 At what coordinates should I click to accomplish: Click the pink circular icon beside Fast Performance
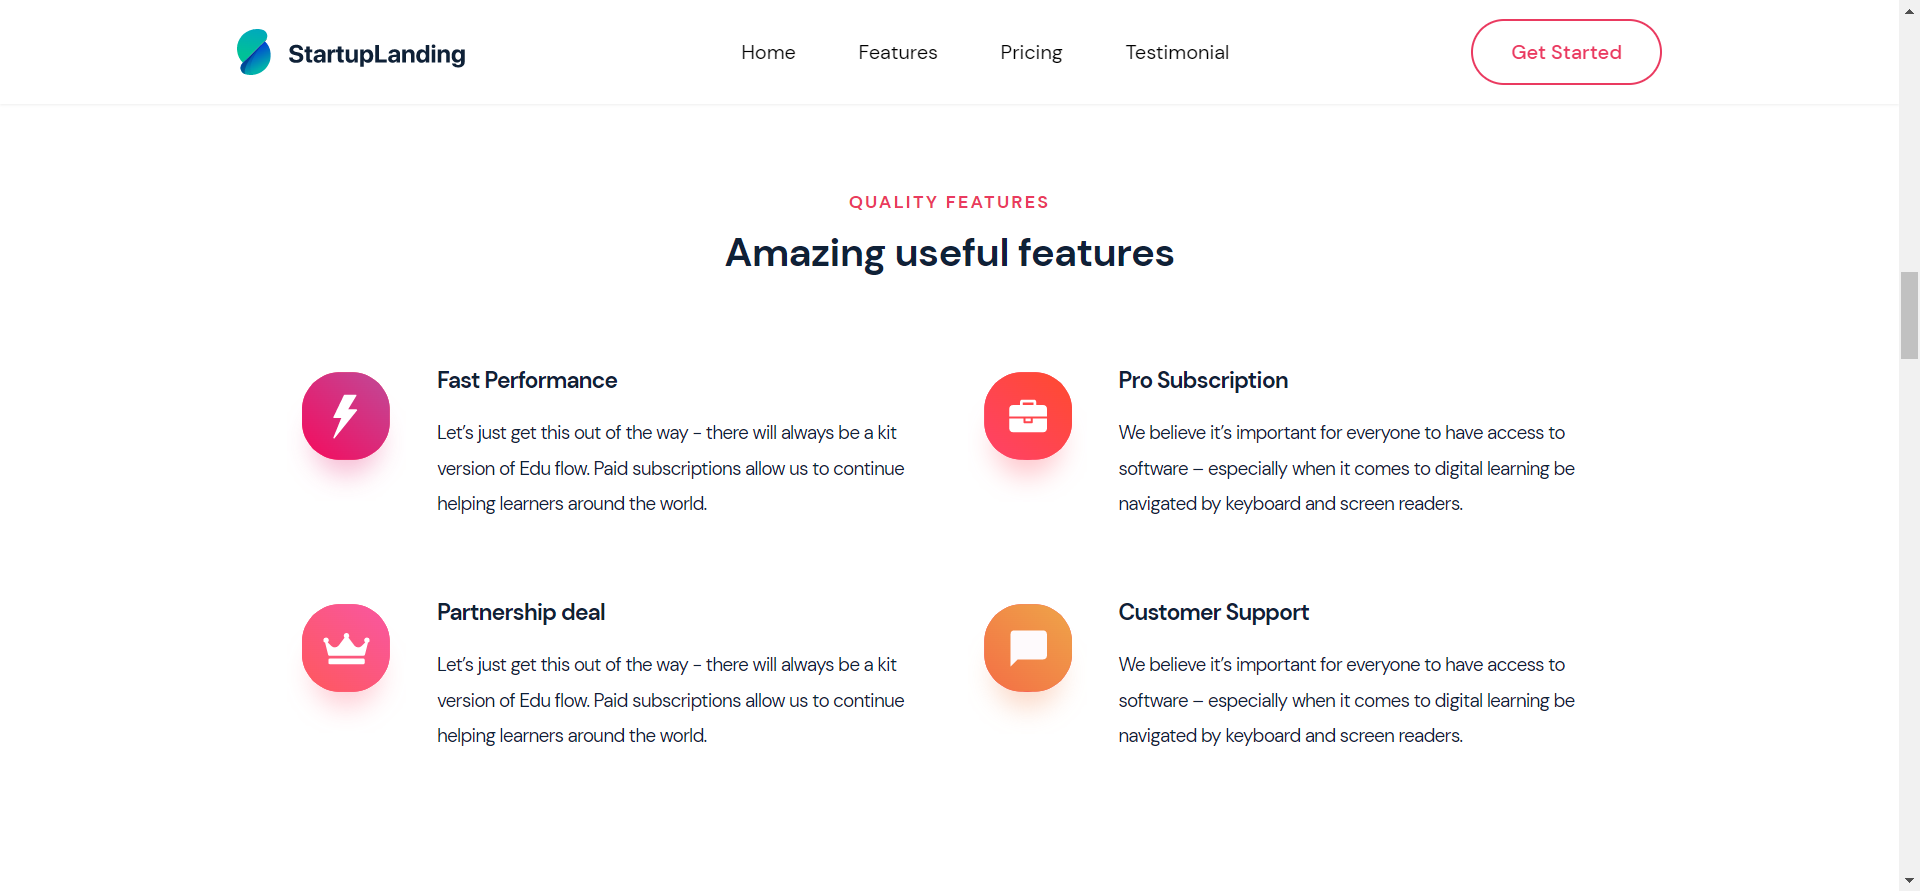[345, 415]
